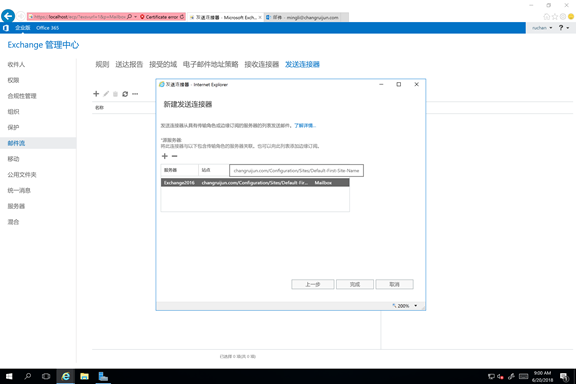Viewport: 576px width, 384px height.
Task: Add a source server with the dialog plus icon
Action: [x=165, y=156]
